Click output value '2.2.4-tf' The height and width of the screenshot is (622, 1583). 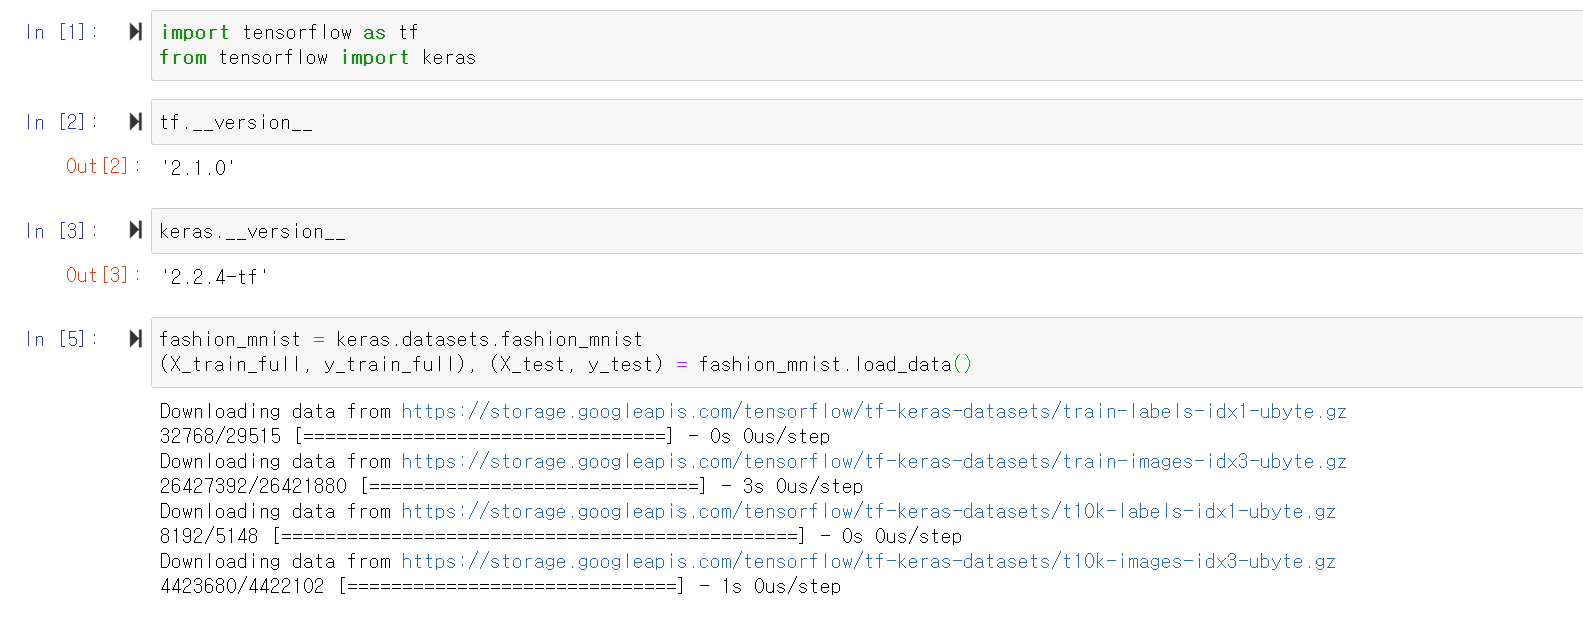[214, 277]
